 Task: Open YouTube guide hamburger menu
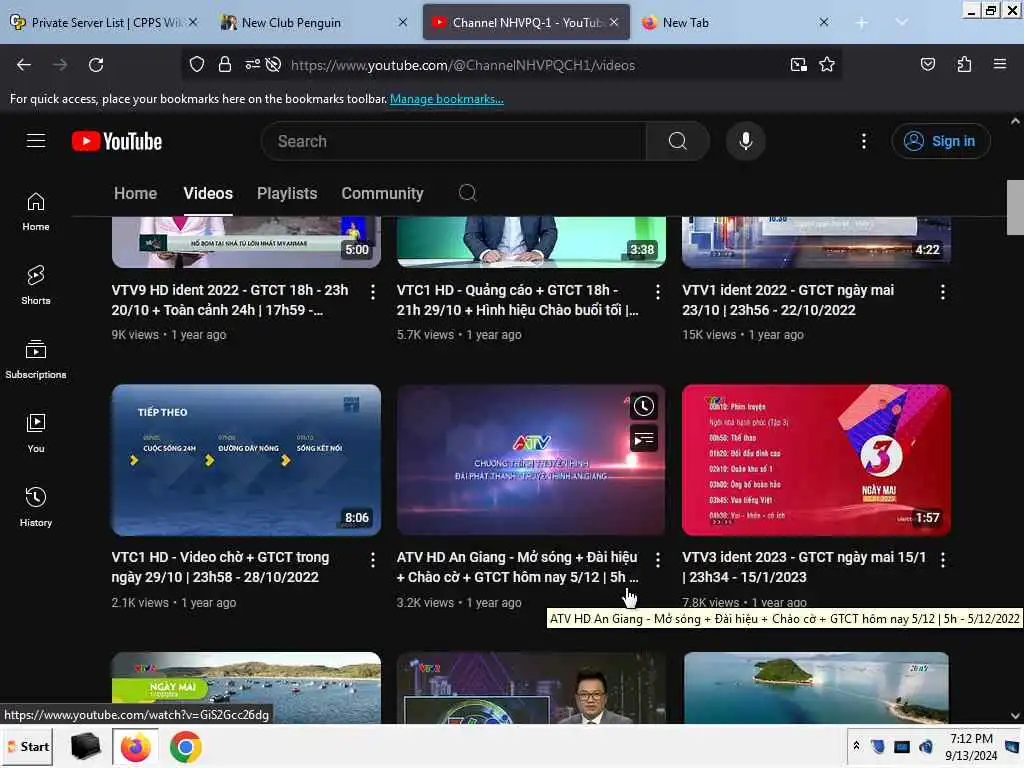pos(36,141)
